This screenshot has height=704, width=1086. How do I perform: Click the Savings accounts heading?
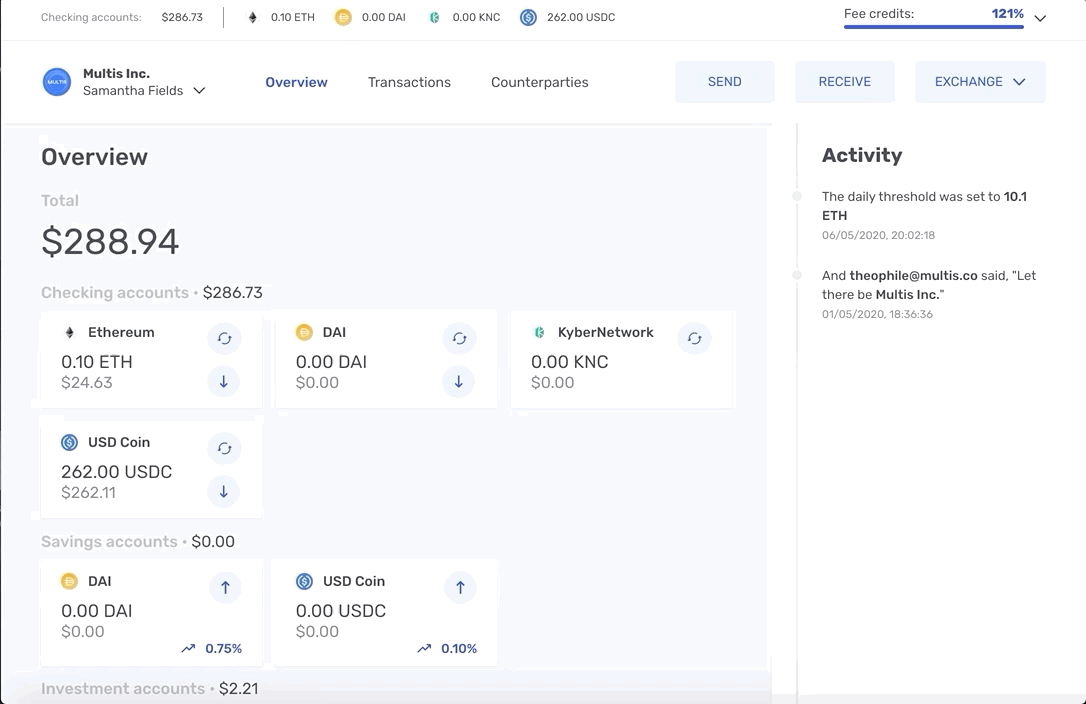point(109,542)
